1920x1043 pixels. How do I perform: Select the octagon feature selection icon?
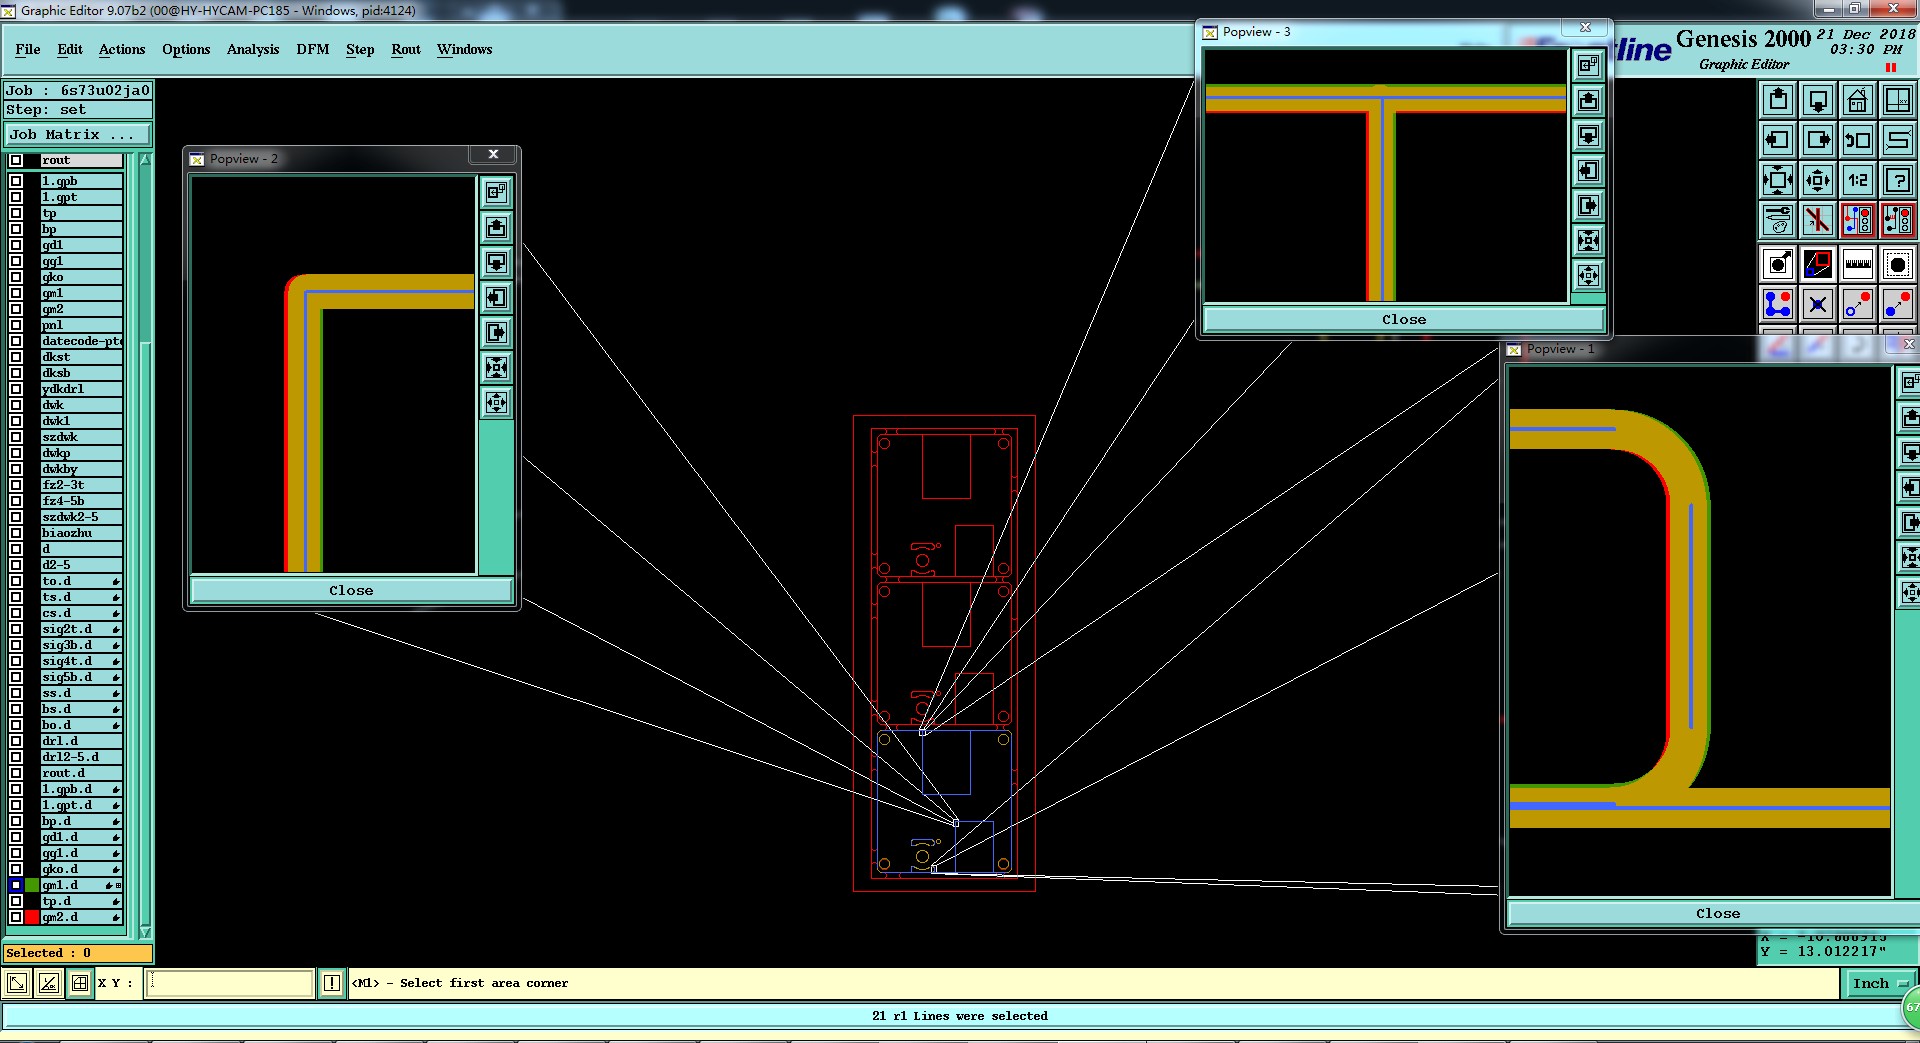[x=1898, y=264]
